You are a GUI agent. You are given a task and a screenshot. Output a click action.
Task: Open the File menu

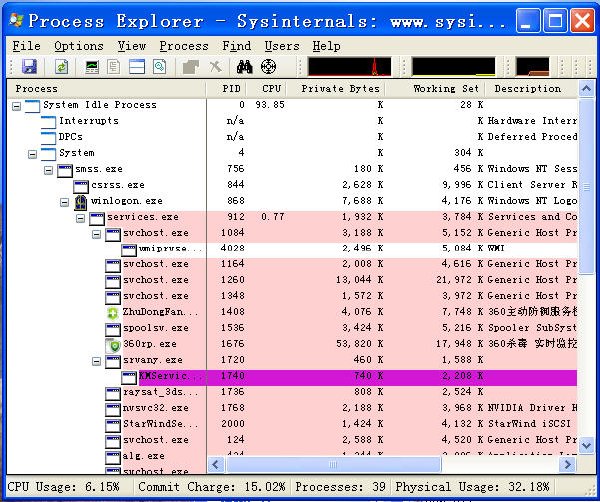click(26, 46)
